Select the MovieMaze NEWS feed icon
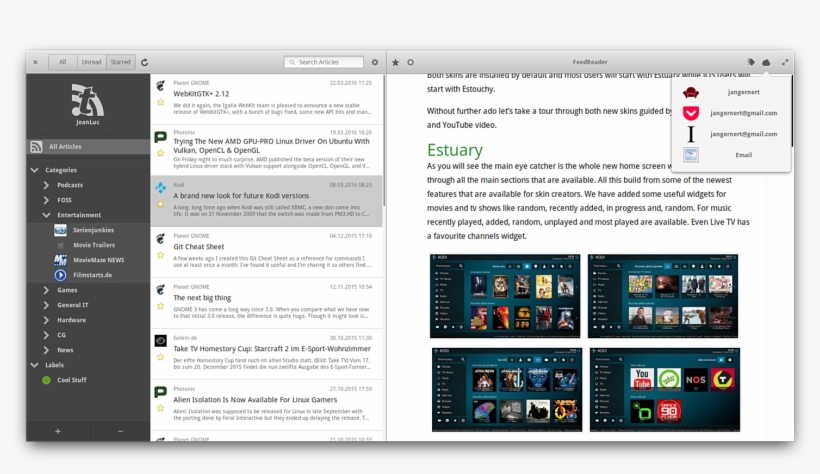 click(x=60, y=260)
